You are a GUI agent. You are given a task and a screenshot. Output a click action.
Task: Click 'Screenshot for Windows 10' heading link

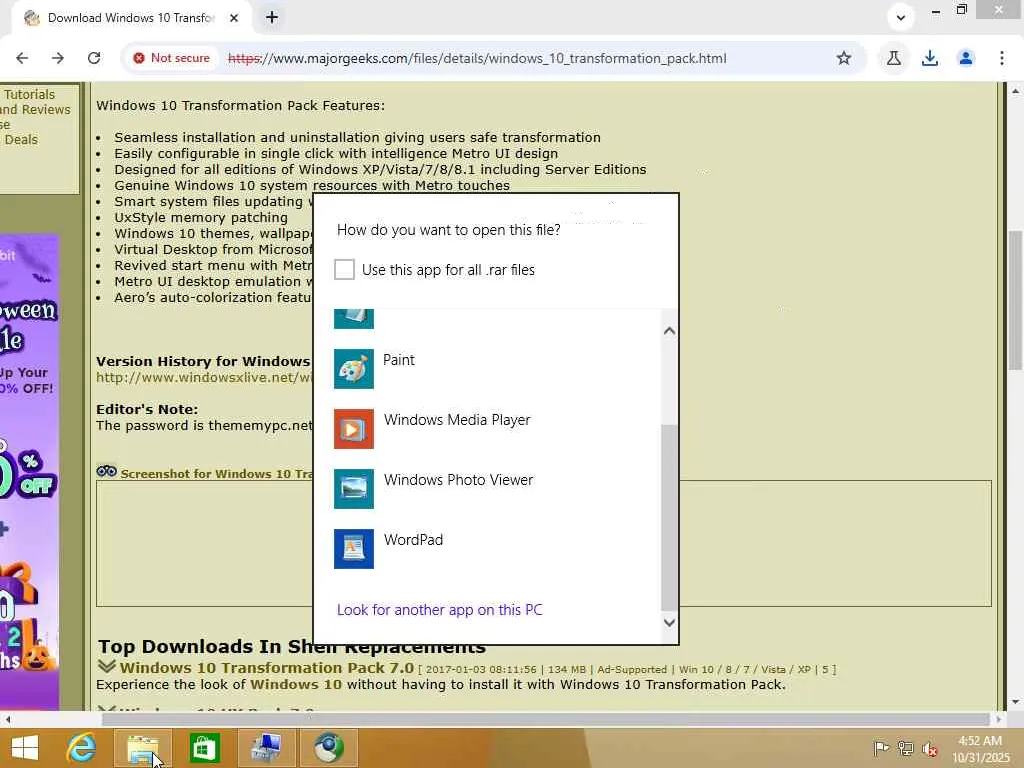[216, 474]
